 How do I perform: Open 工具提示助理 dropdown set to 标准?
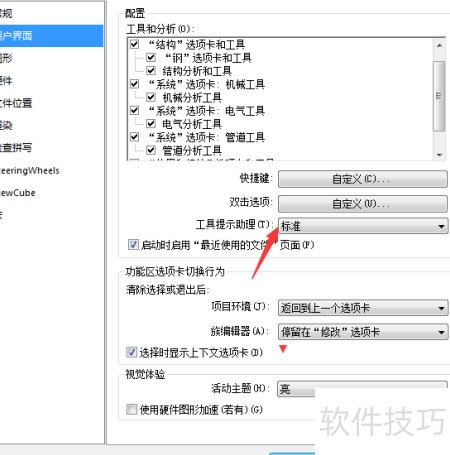pos(363,226)
